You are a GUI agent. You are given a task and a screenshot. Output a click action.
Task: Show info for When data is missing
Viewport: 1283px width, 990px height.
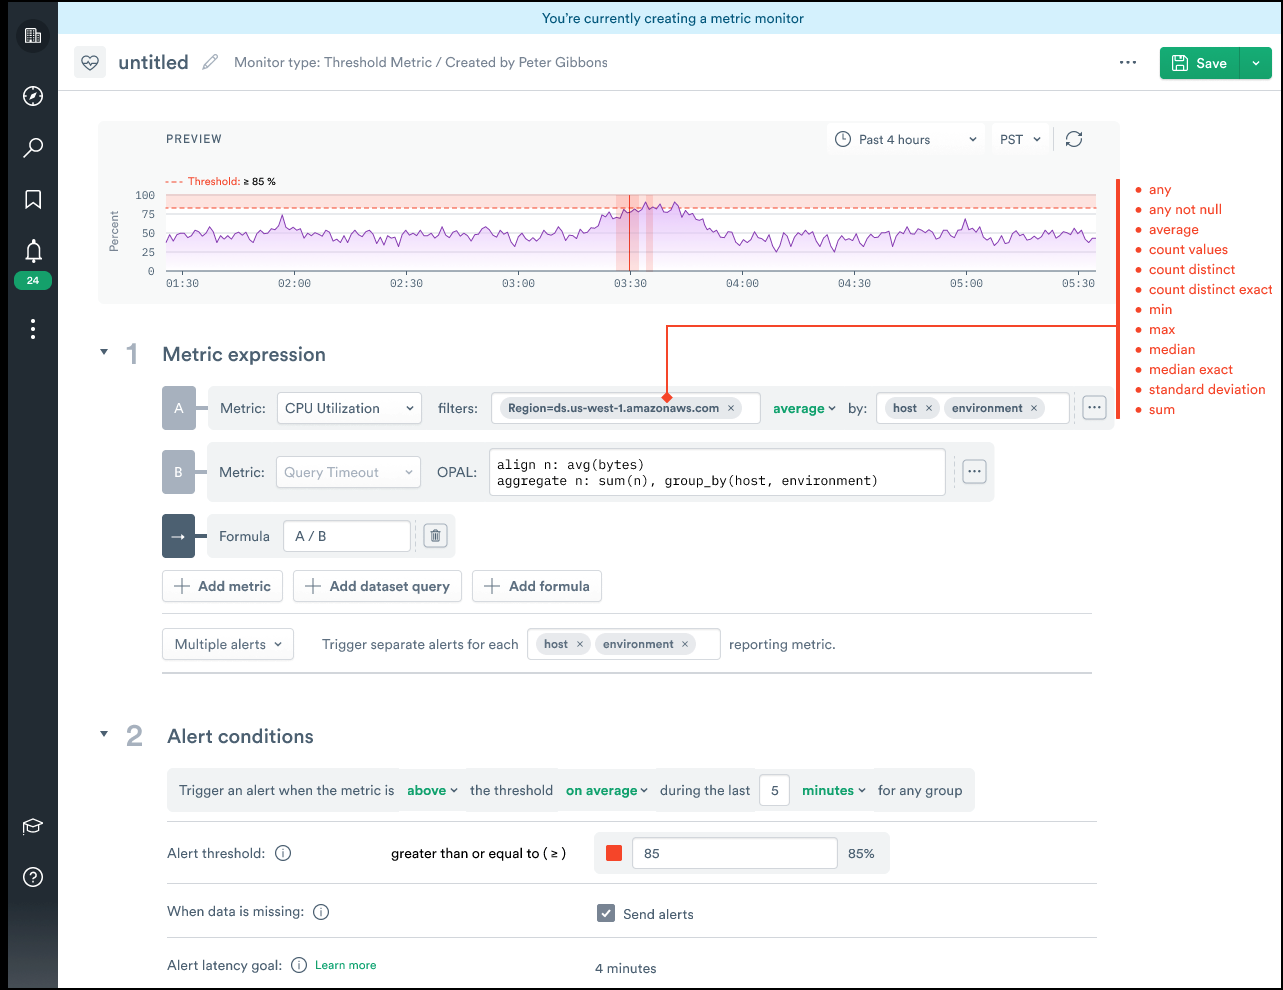pyautogui.click(x=321, y=912)
